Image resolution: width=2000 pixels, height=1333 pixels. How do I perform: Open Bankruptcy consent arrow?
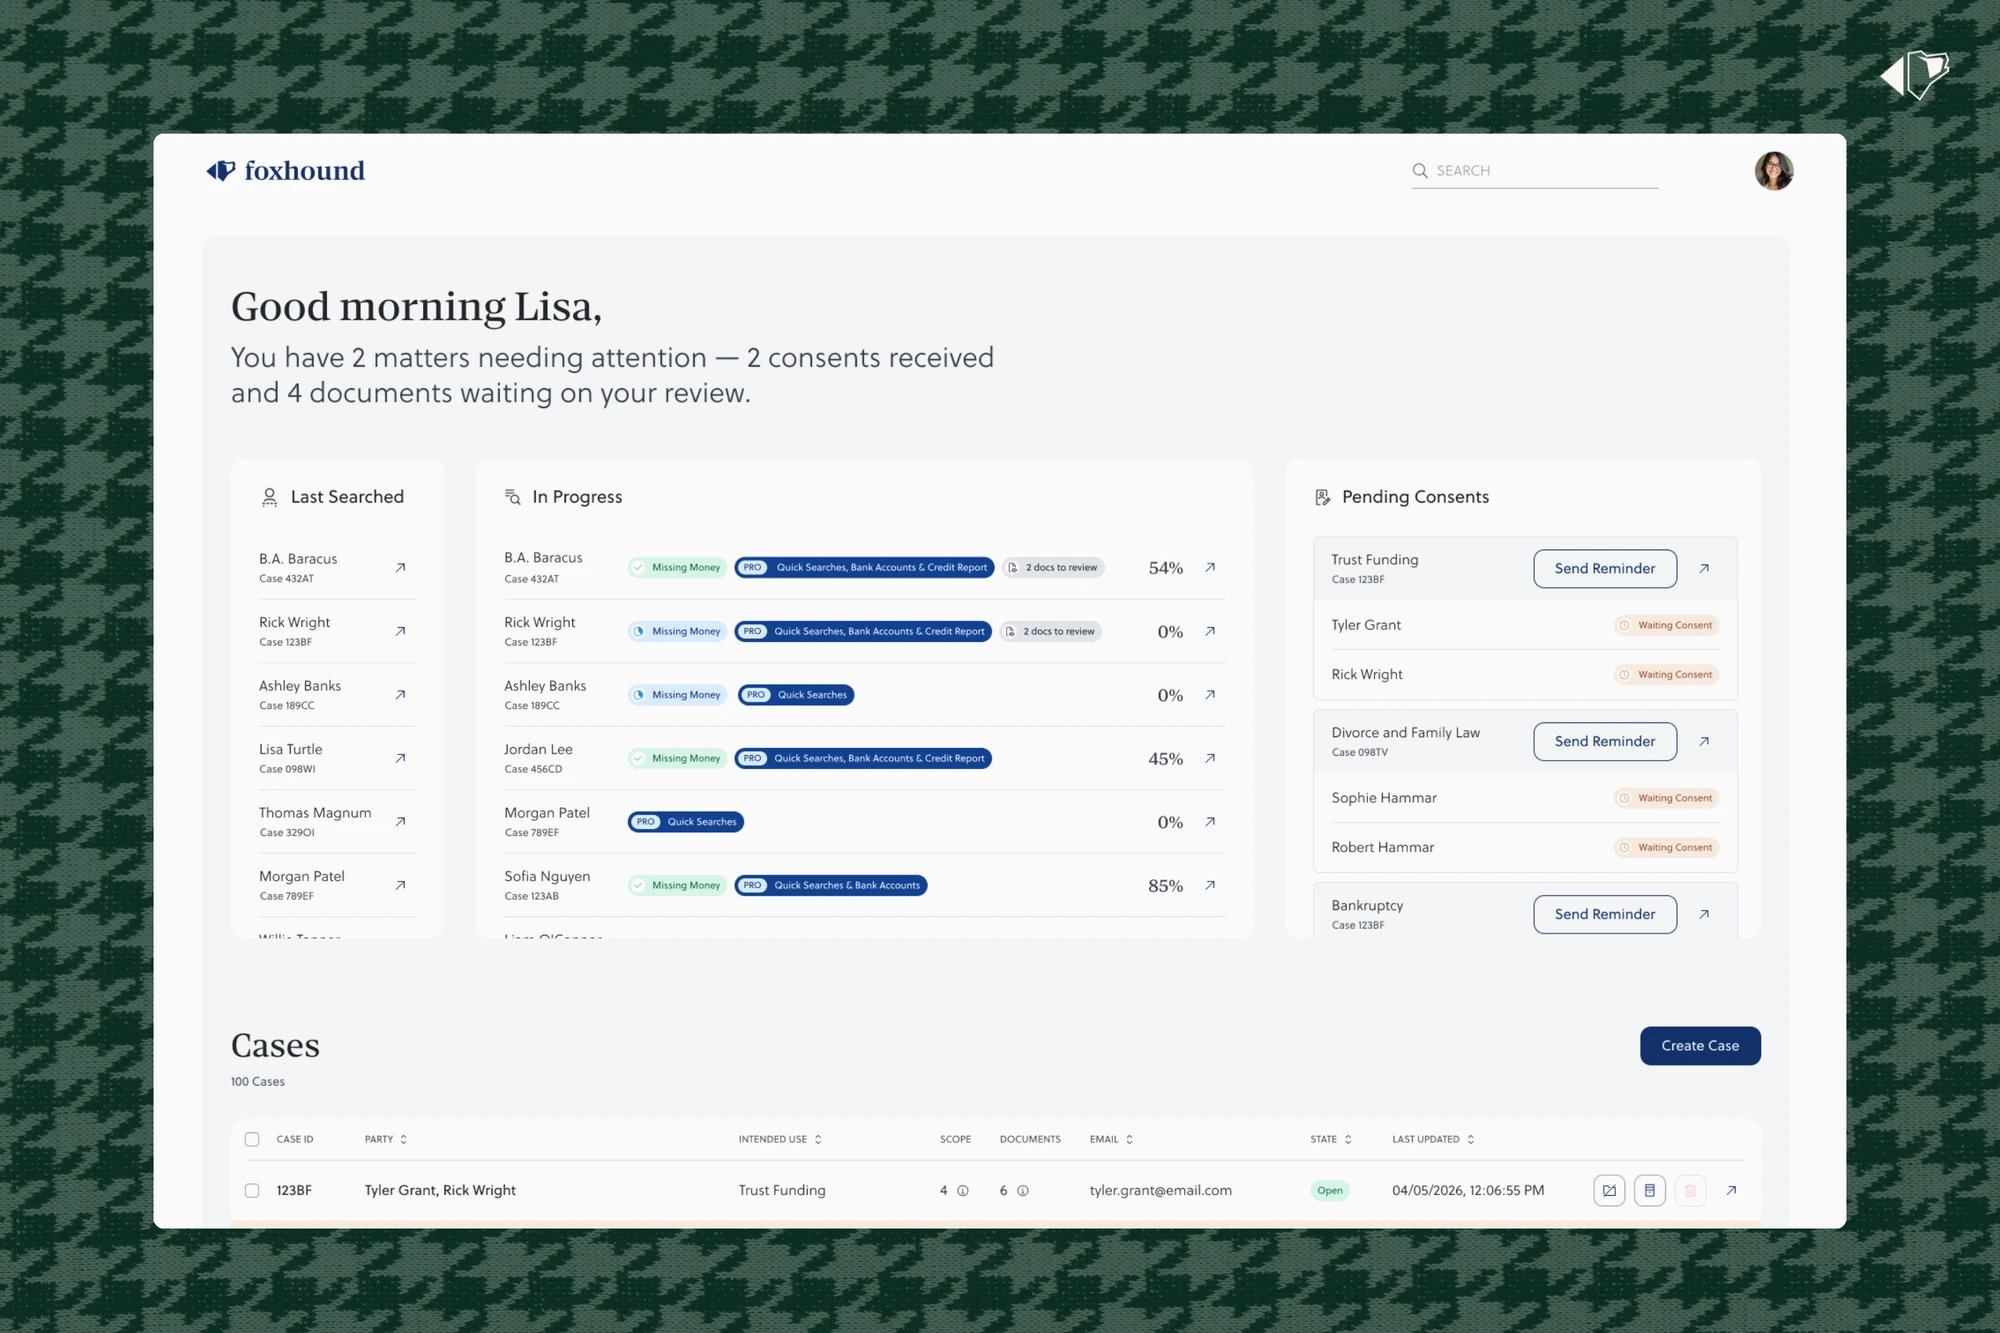tap(1704, 914)
